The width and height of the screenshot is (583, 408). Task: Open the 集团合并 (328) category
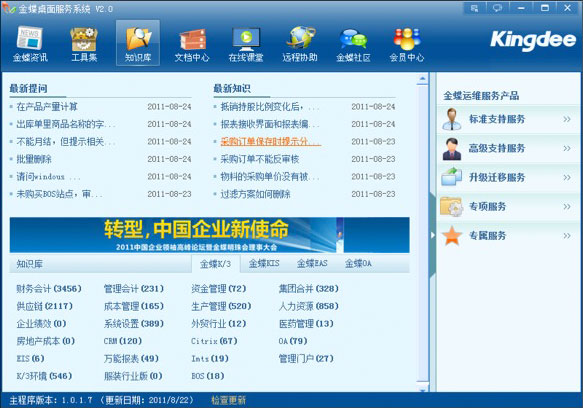click(x=309, y=289)
